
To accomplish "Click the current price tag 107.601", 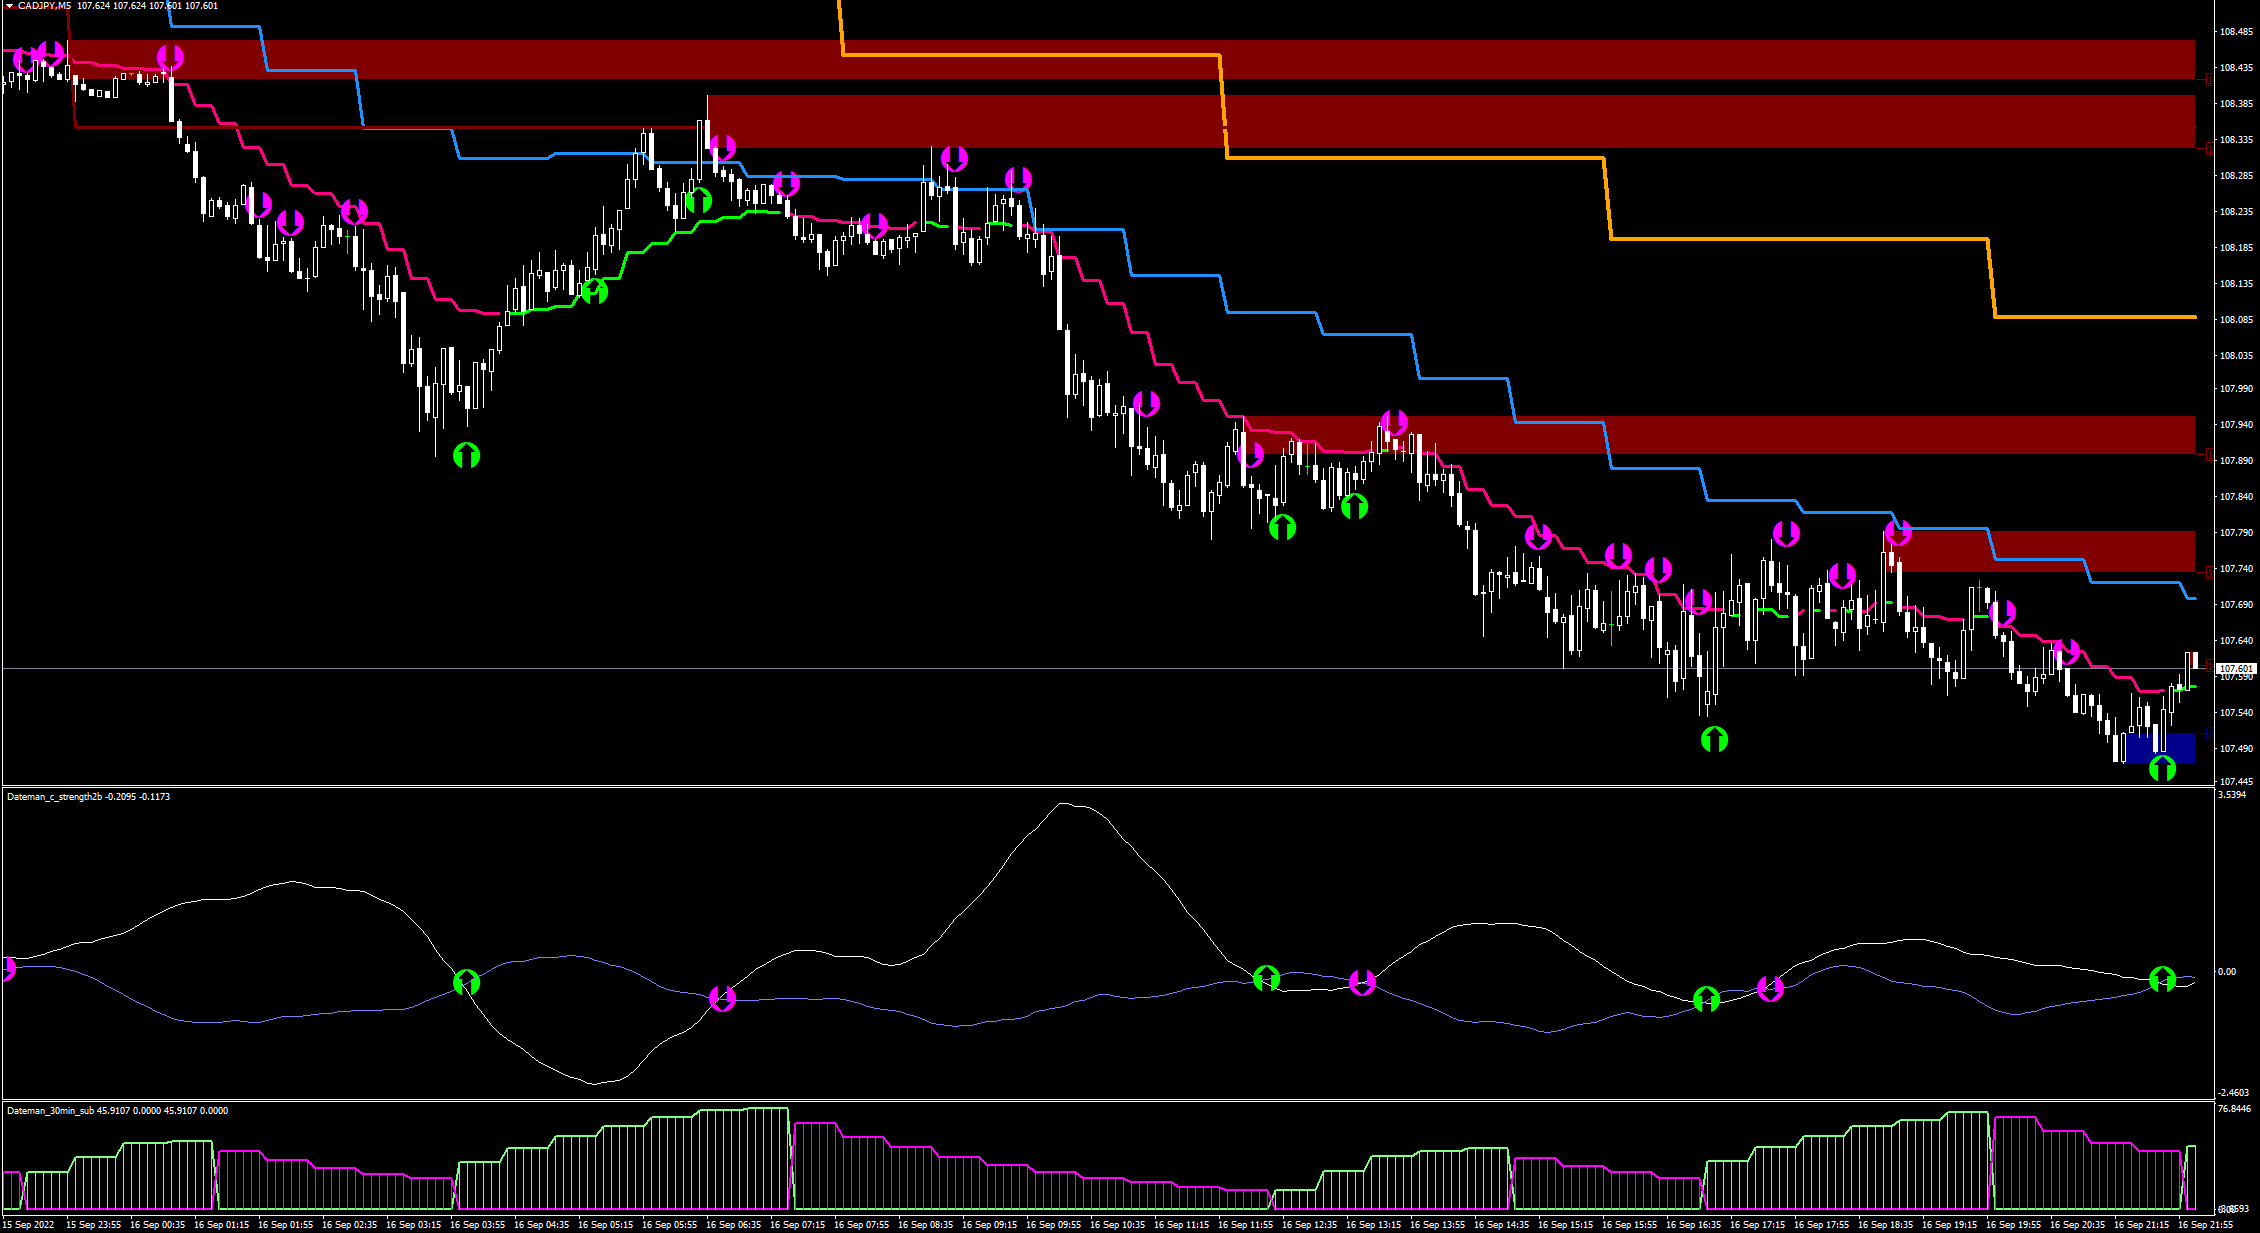I will 2236,668.
